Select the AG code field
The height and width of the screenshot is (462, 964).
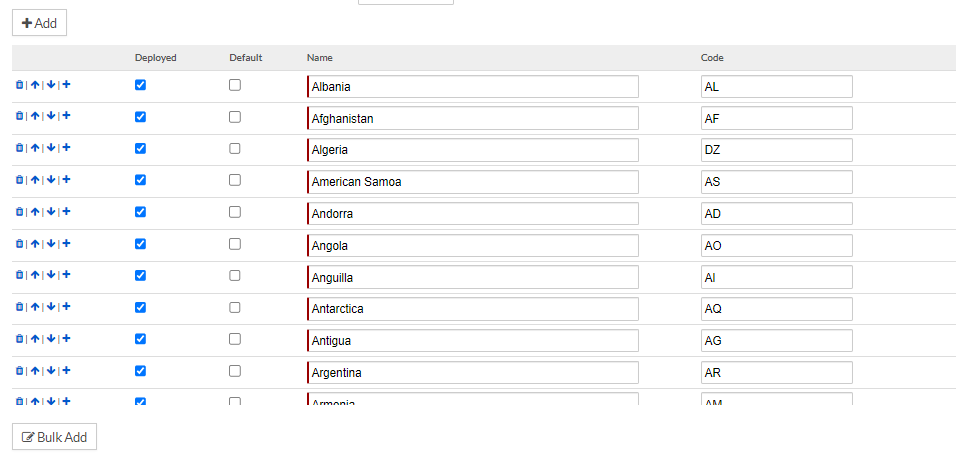click(776, 341)
